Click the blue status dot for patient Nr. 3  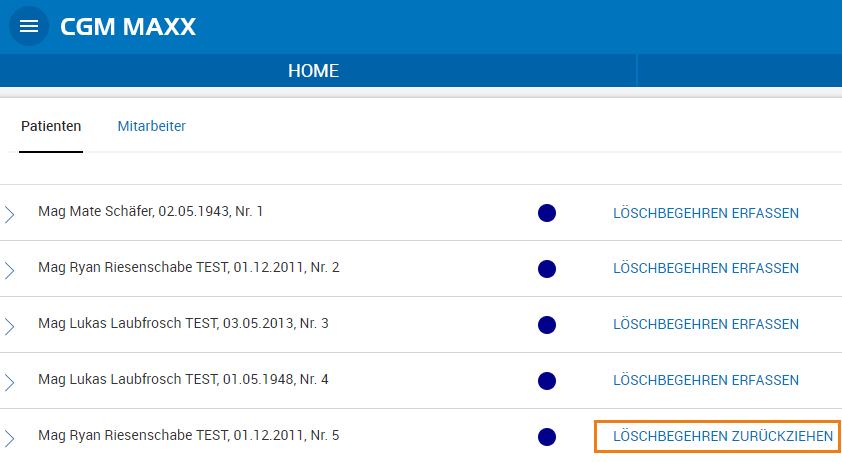point(546,325)
